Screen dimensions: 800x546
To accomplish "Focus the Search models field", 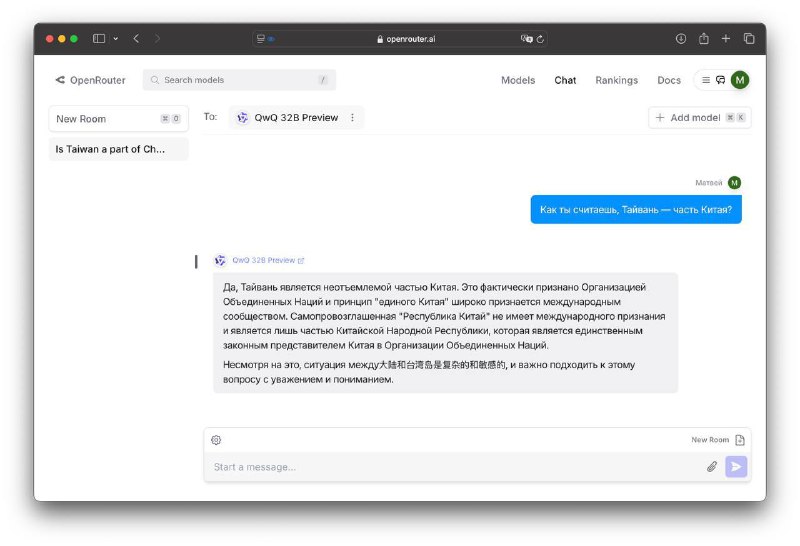I will point(239,80).
